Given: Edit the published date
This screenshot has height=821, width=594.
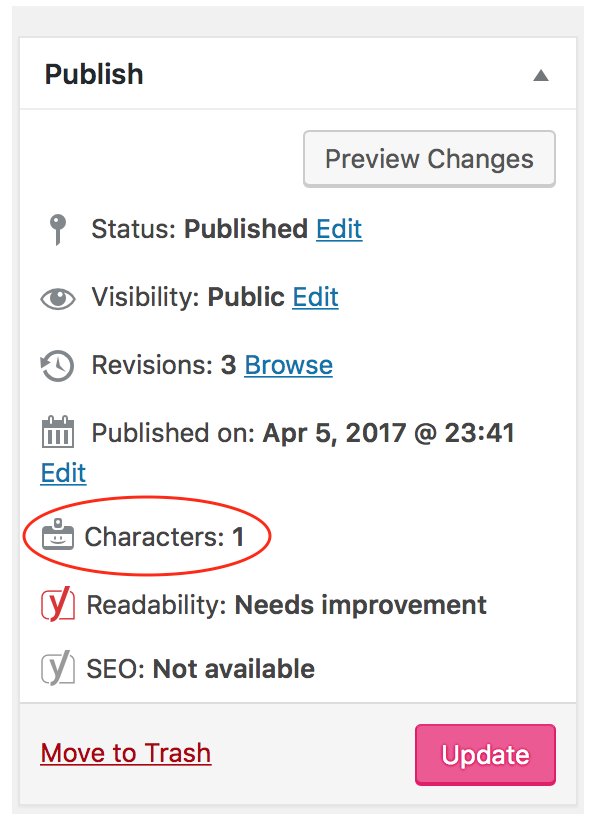Looking at the screenshot, I should [63, 473].
